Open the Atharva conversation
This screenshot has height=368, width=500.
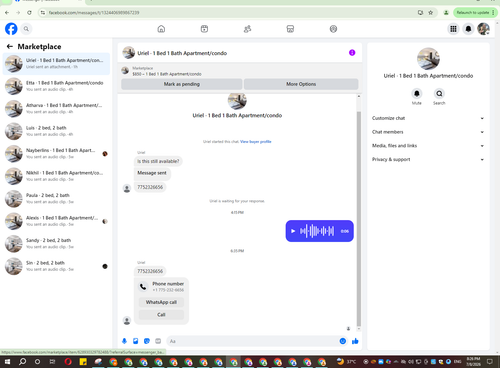tap(56, 109)
